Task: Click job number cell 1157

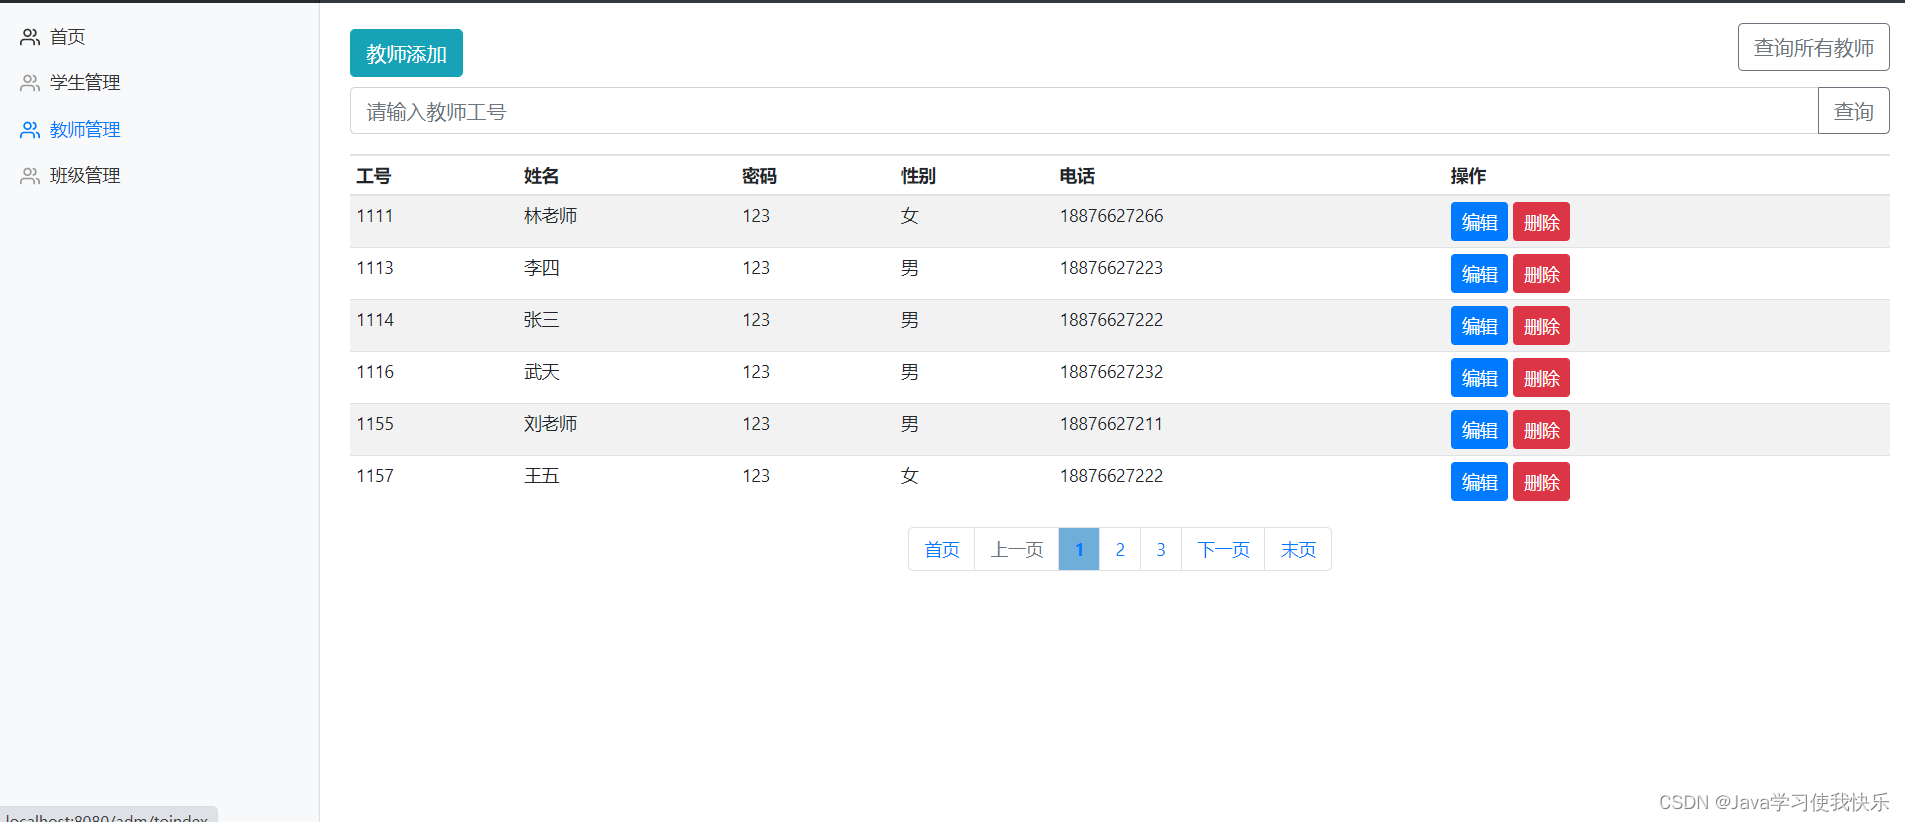Action: (375, 476)
